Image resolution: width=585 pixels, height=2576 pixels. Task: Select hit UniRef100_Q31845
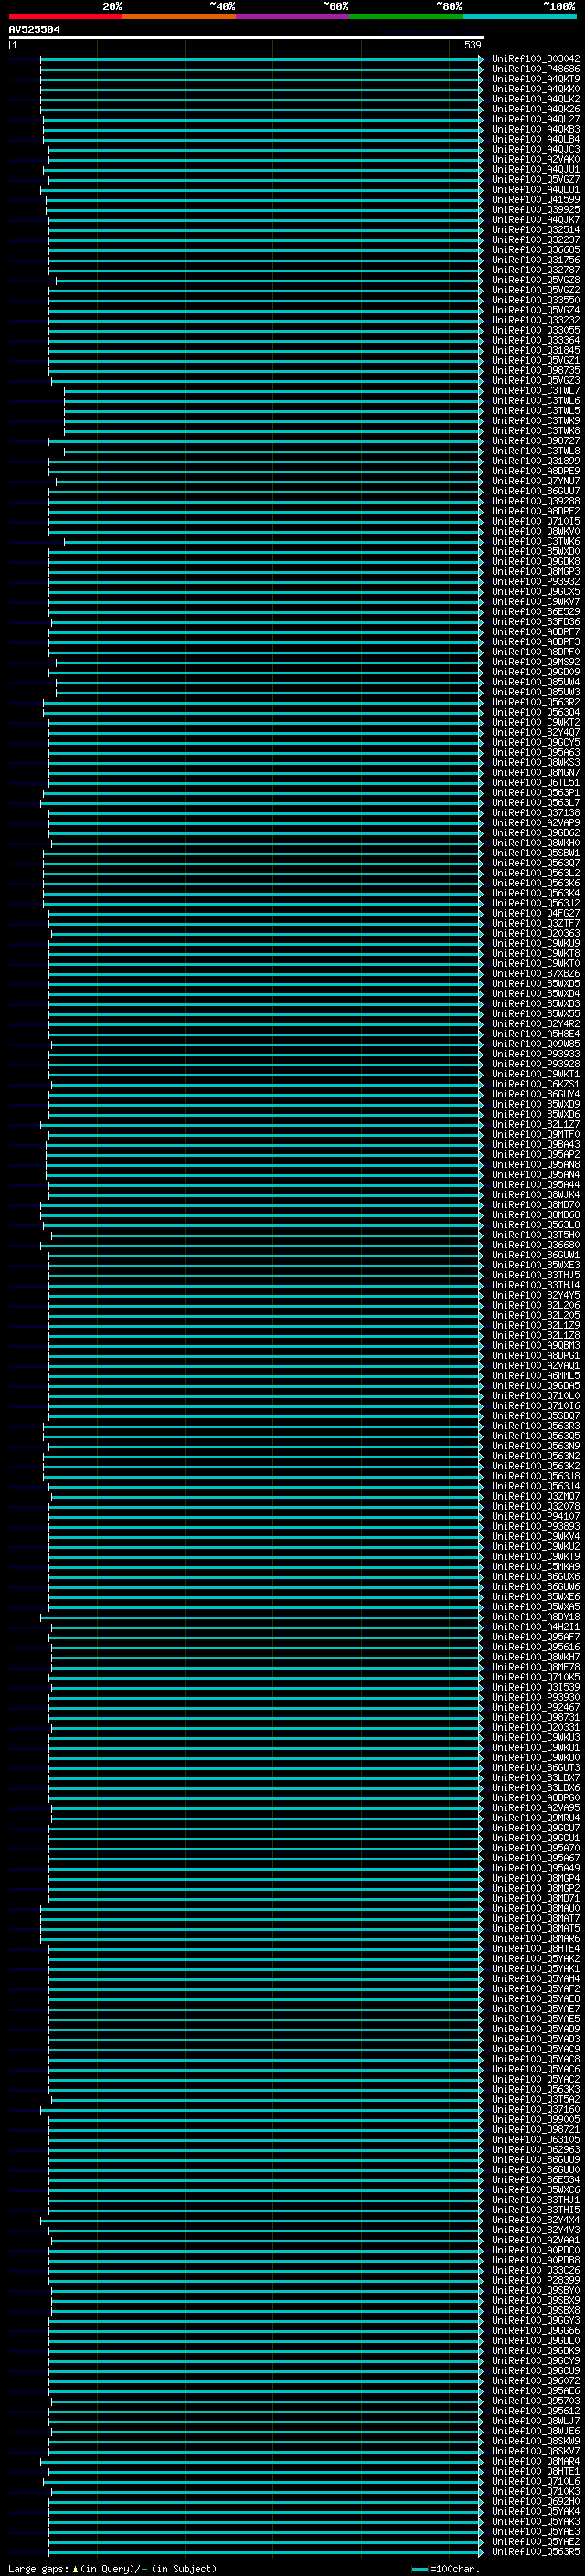click(x=536, y=351)
